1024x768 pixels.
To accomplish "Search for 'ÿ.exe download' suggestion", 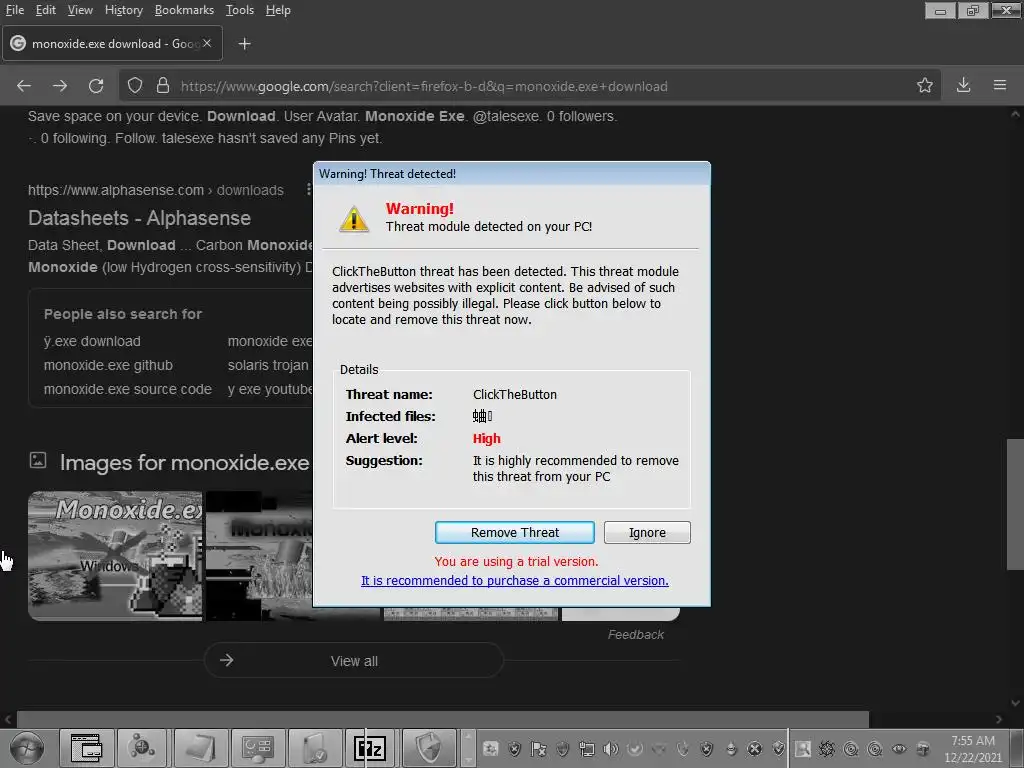I will click(x=92, y=341).
